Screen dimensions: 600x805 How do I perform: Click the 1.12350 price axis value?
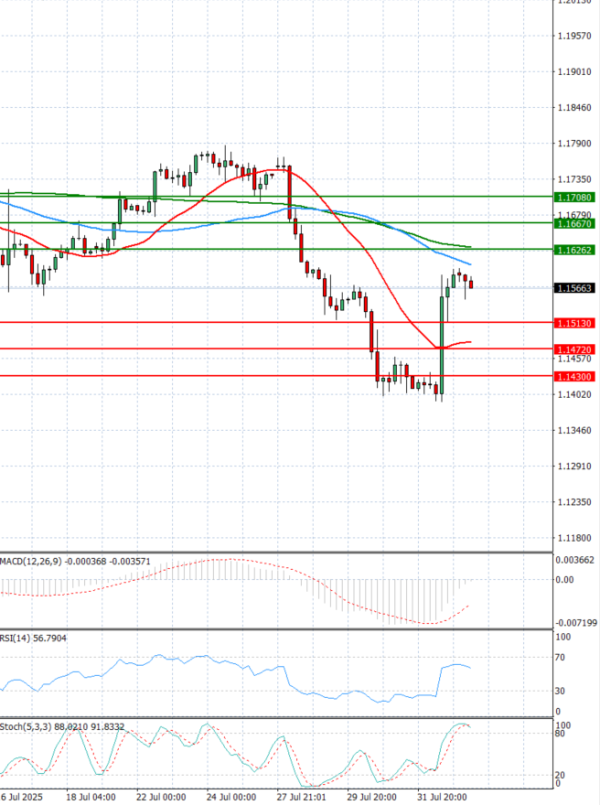[574, 502]
